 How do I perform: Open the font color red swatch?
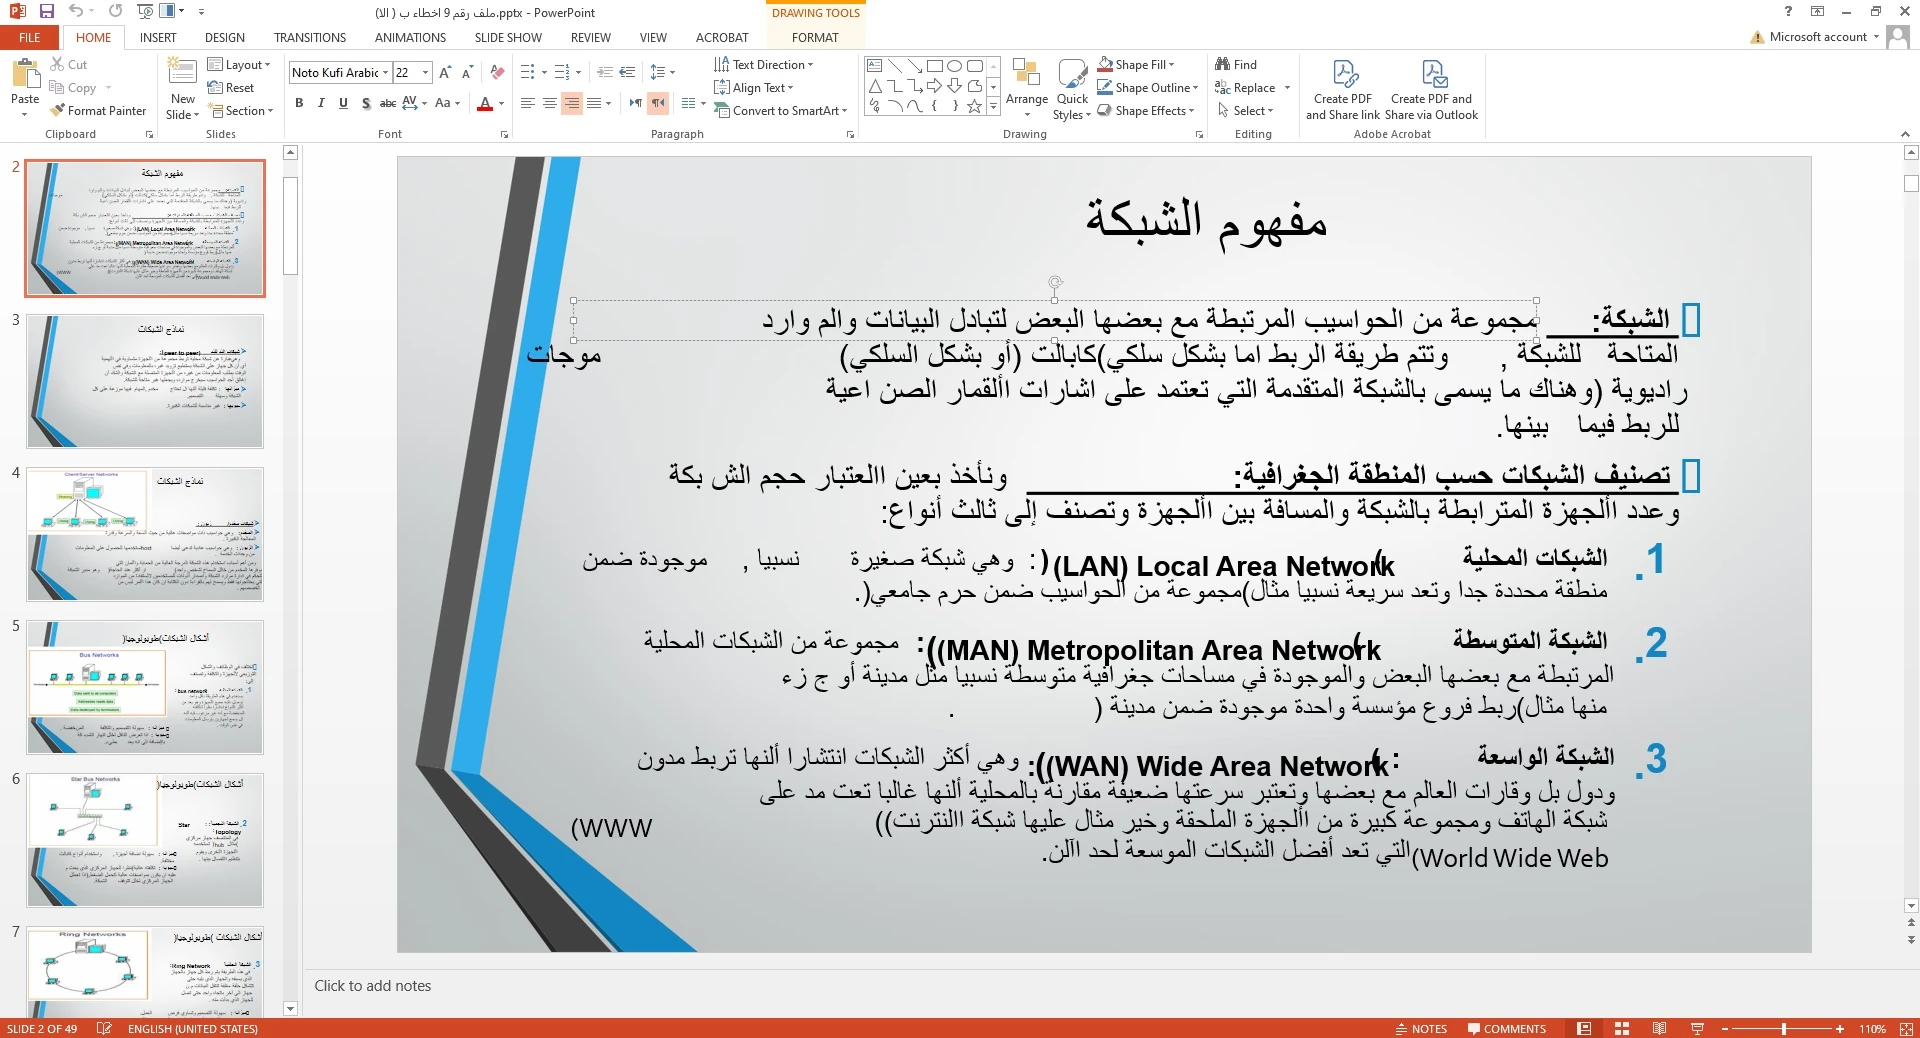point(485,103)
